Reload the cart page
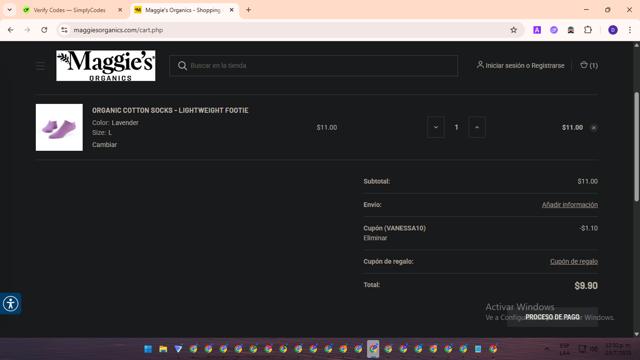 coord(44,30)
